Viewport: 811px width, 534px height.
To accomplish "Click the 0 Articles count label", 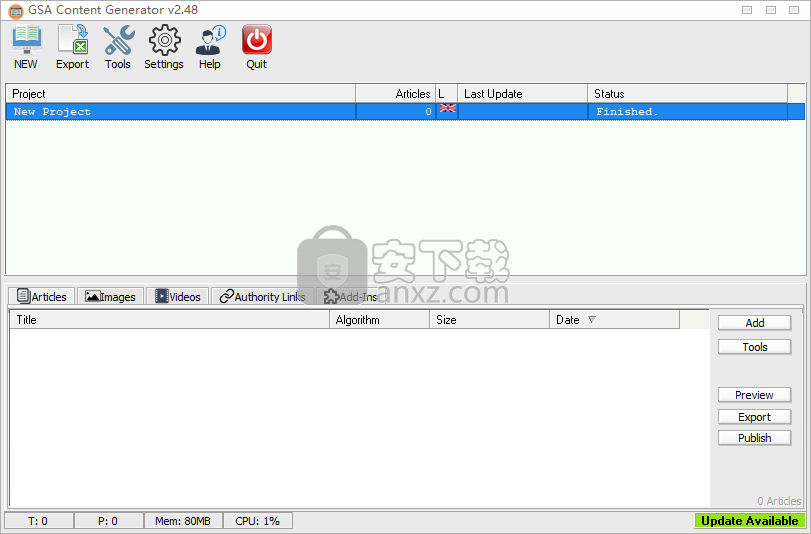I will pos(779,501).
